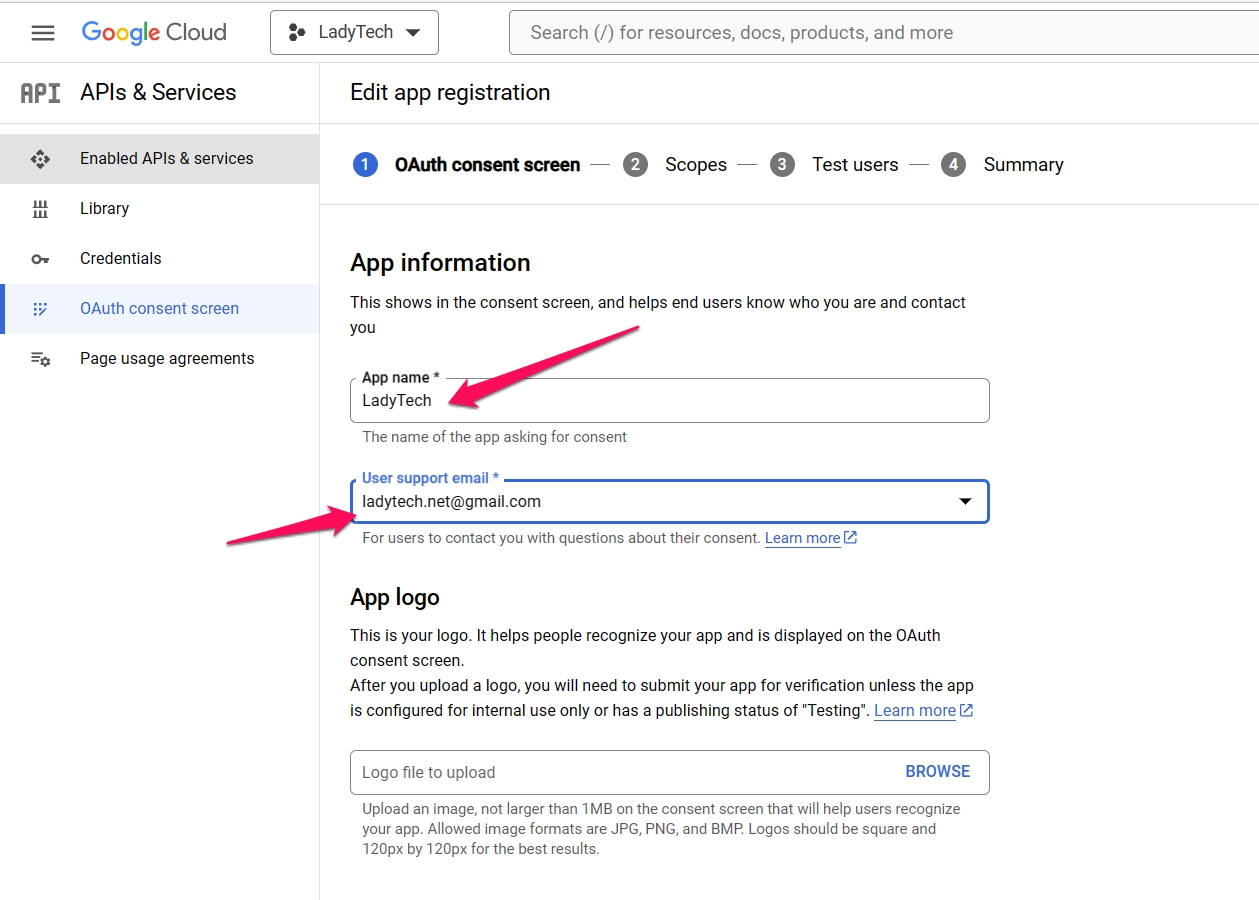Click the step 2 circle in the stepper
The width and height of the screenshot is (1259, 900).
(635, 165)
